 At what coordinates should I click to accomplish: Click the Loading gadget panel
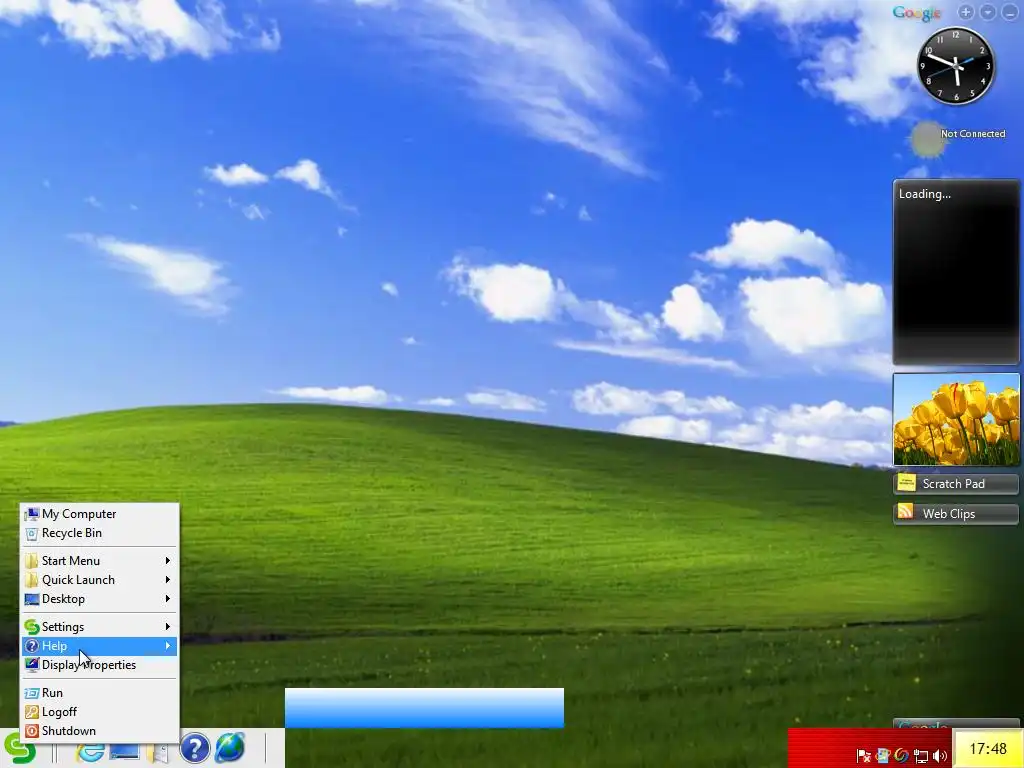(x=956, y=272)
